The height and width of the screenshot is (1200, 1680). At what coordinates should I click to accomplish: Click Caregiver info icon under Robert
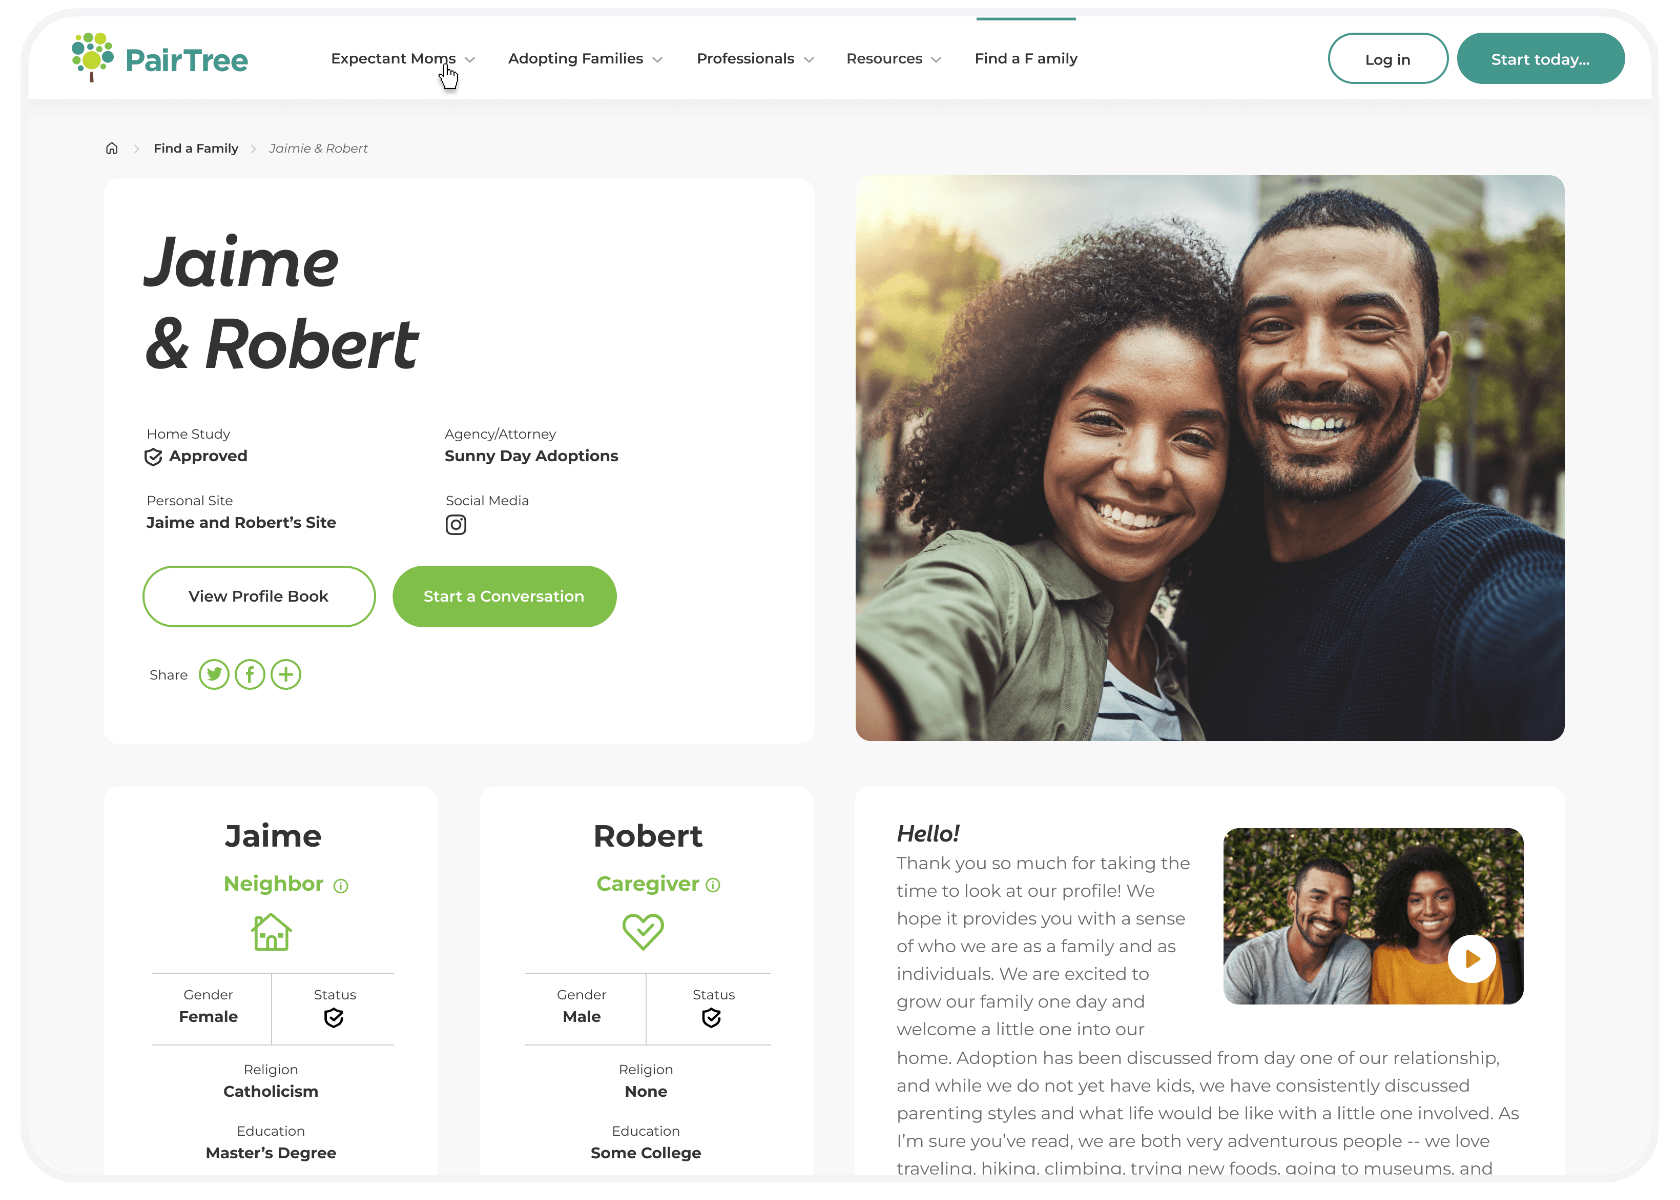coord(713,885)
